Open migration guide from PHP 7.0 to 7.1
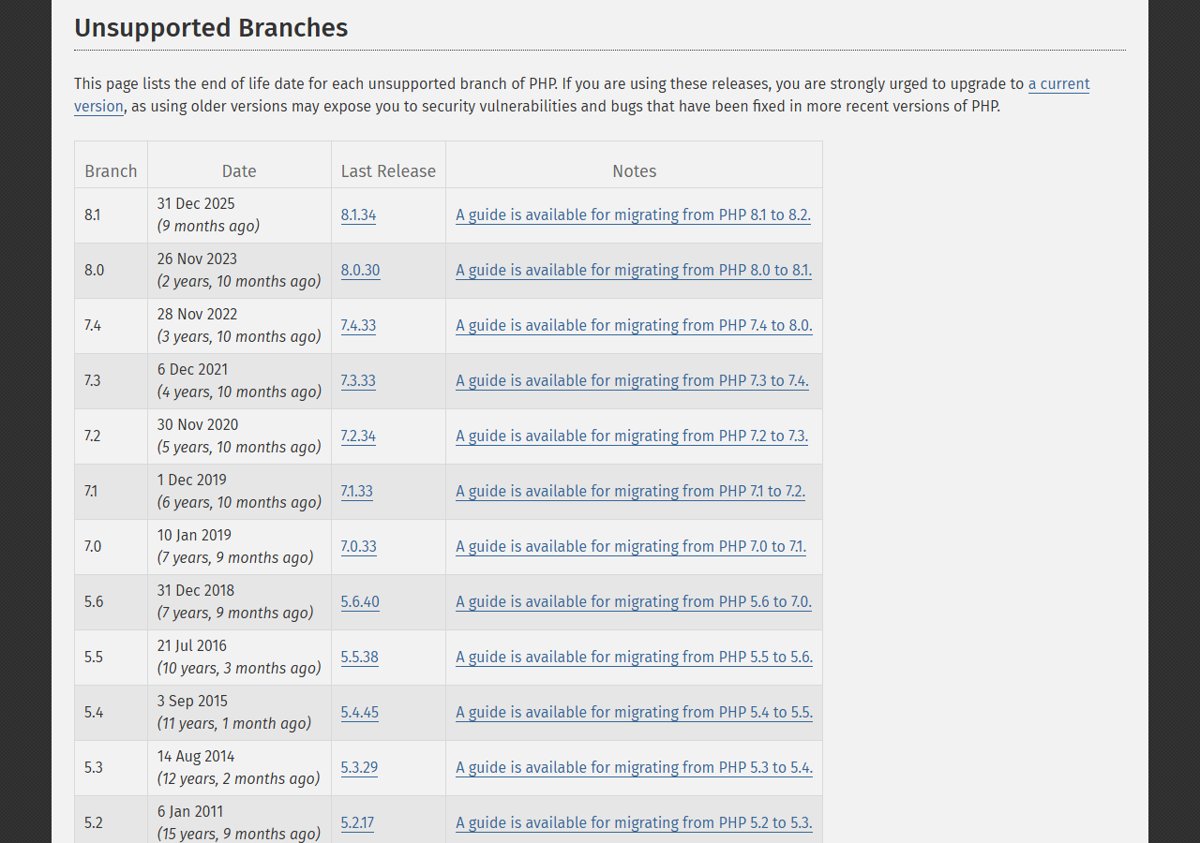 (x=631, y=547)
